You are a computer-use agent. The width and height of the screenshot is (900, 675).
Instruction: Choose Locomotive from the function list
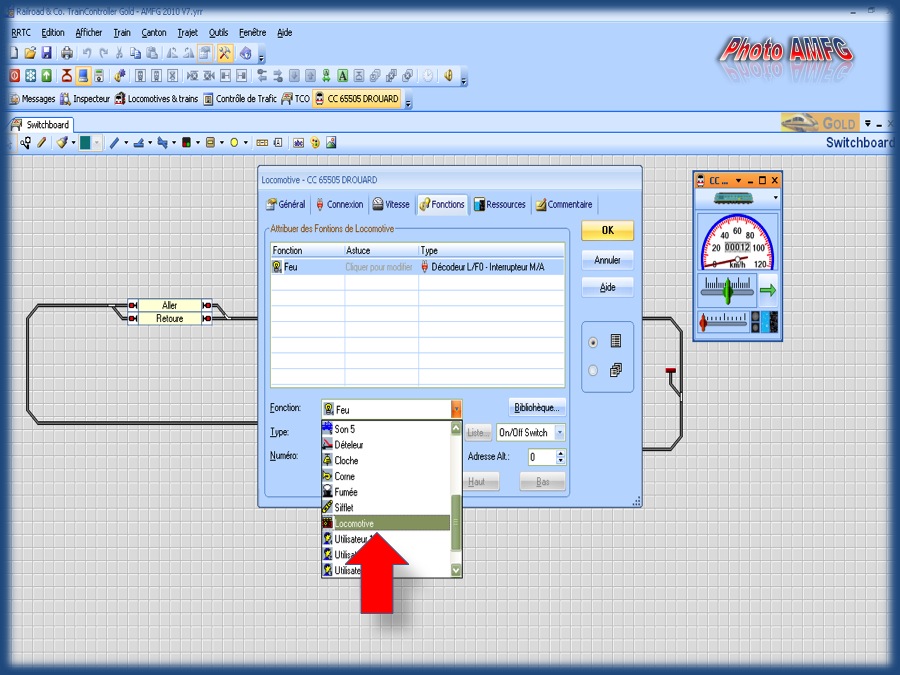click(x=386, y=523)
